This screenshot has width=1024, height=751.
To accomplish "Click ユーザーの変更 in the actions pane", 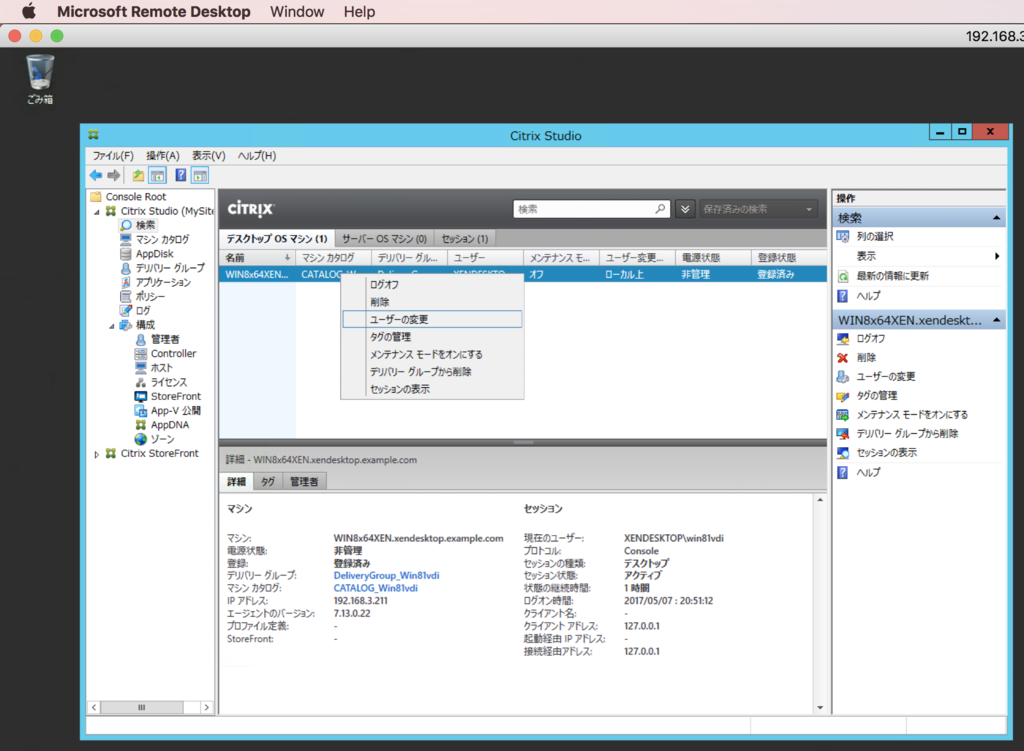I will coord(886,376).
